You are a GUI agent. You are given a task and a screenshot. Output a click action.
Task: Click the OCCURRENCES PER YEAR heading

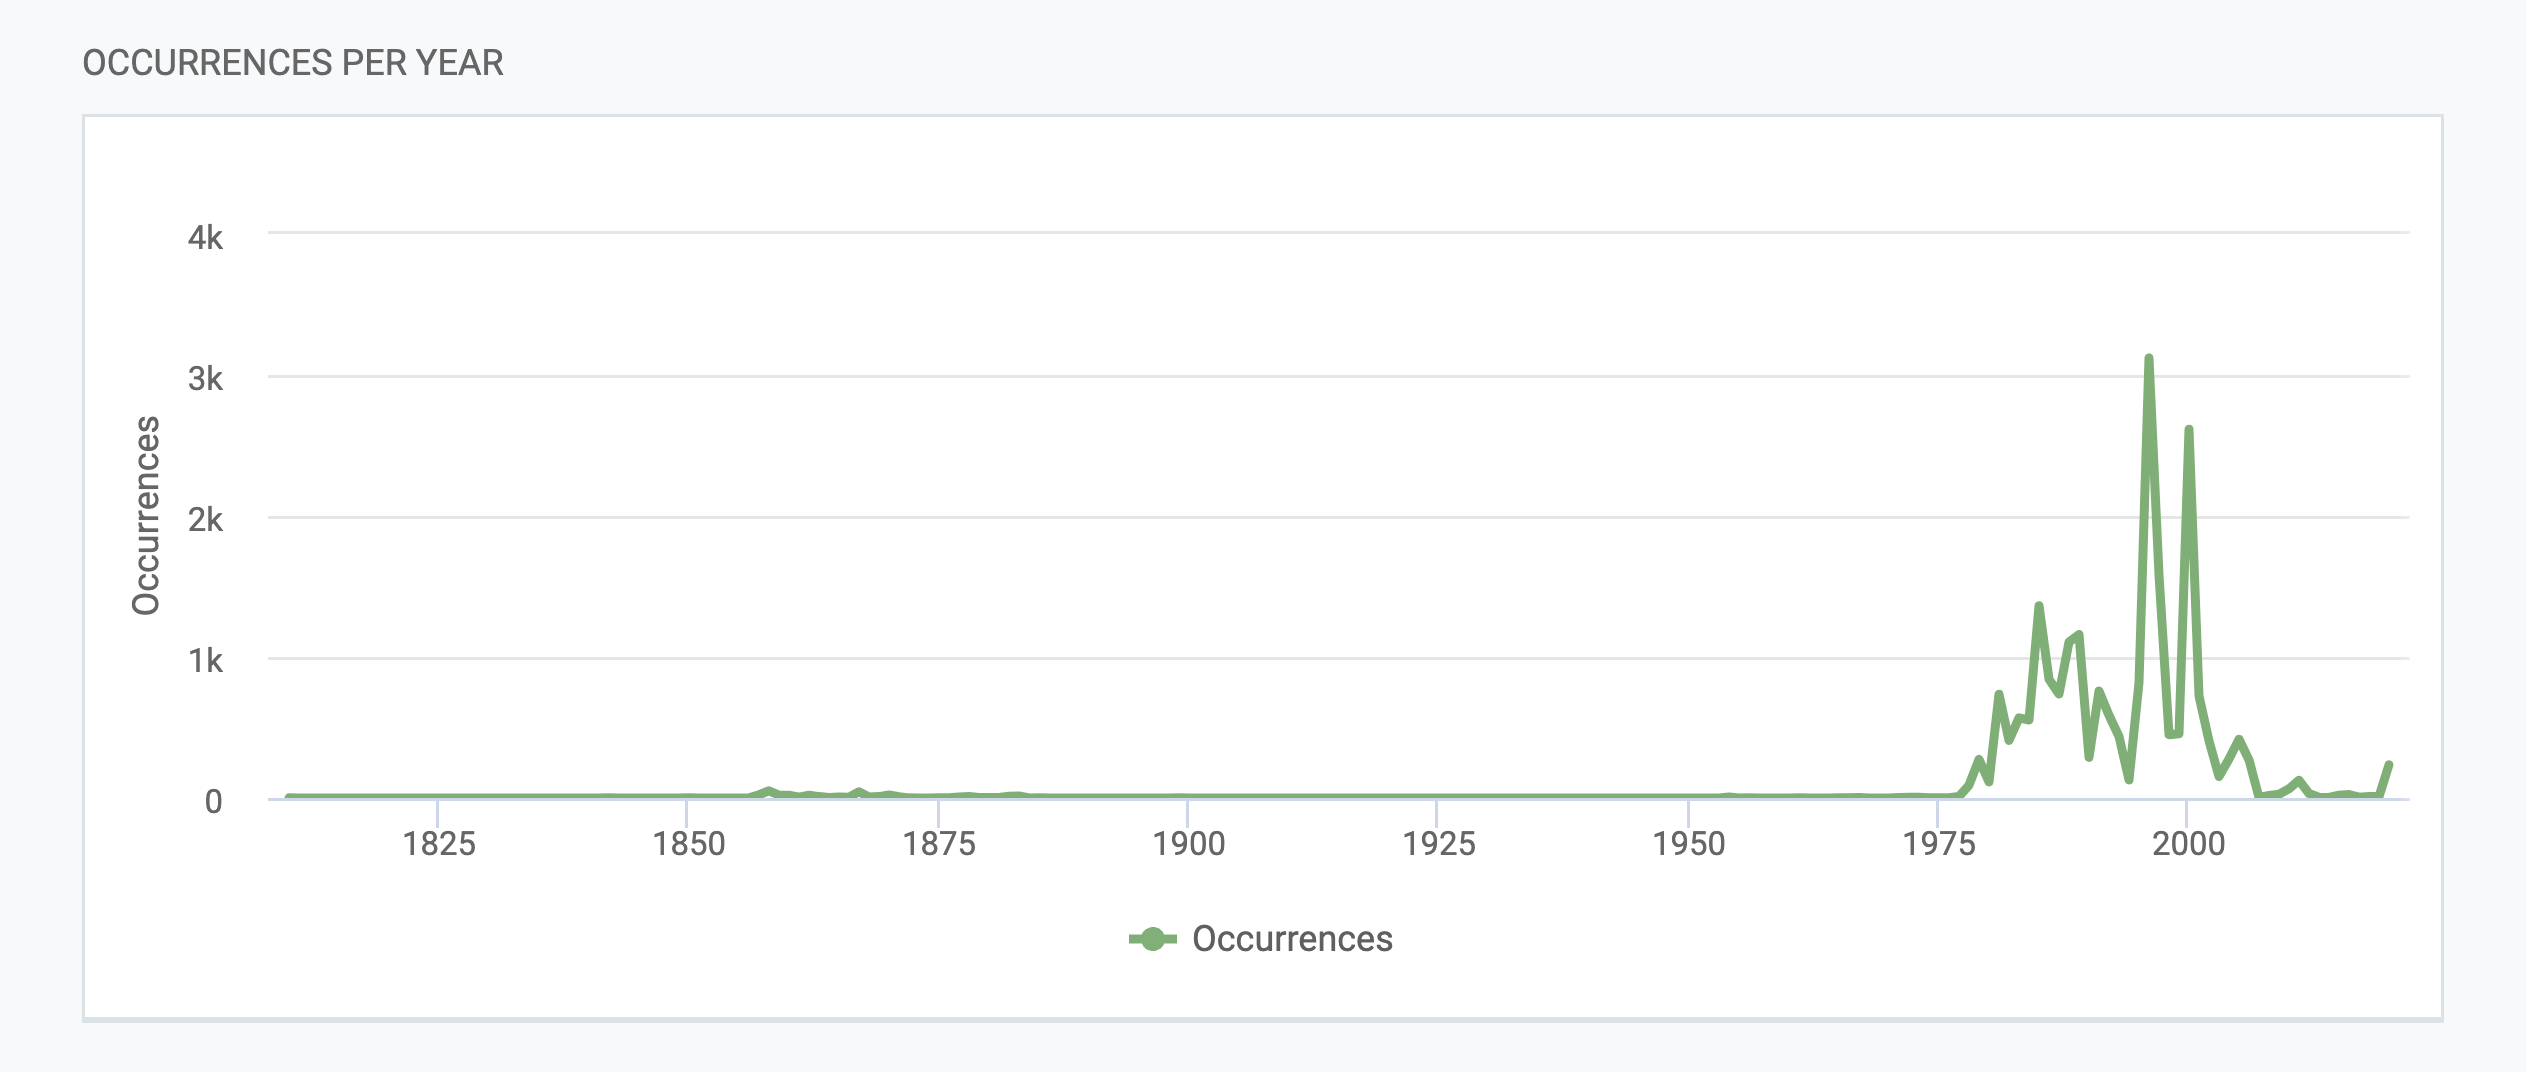[293, 63]
